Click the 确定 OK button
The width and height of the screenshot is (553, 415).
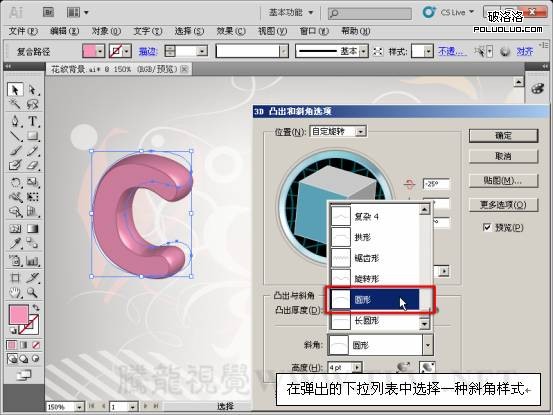503,136
